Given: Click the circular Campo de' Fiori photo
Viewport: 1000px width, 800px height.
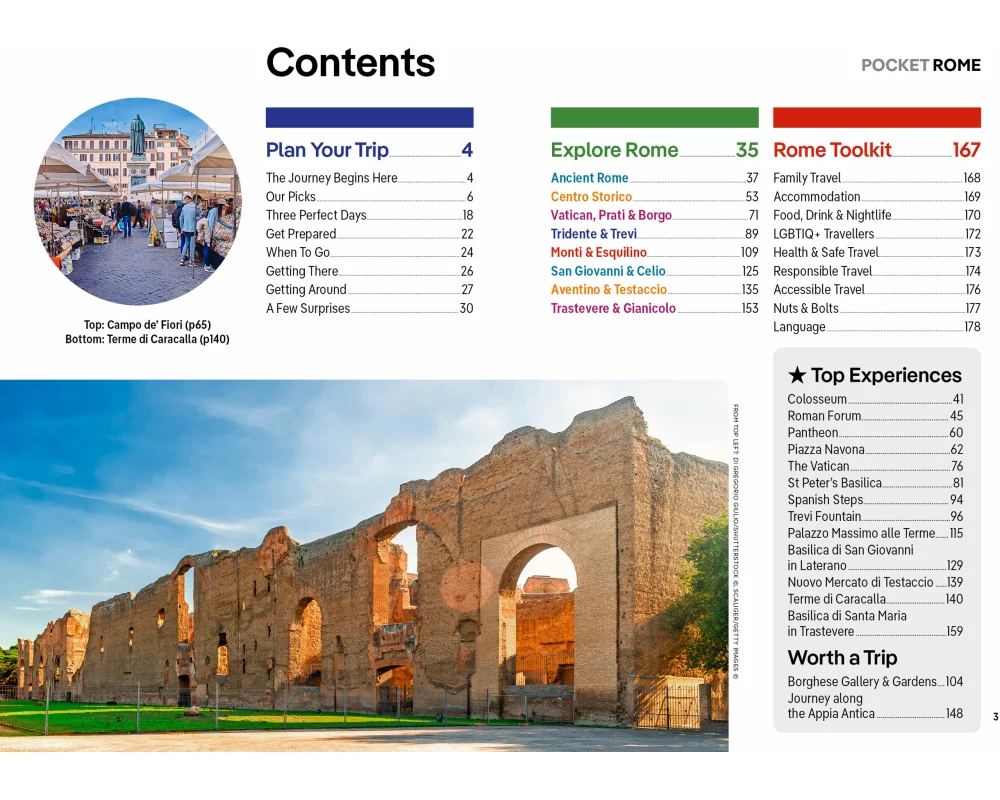Looking at the screenshot, I should (x=138, y=202).
